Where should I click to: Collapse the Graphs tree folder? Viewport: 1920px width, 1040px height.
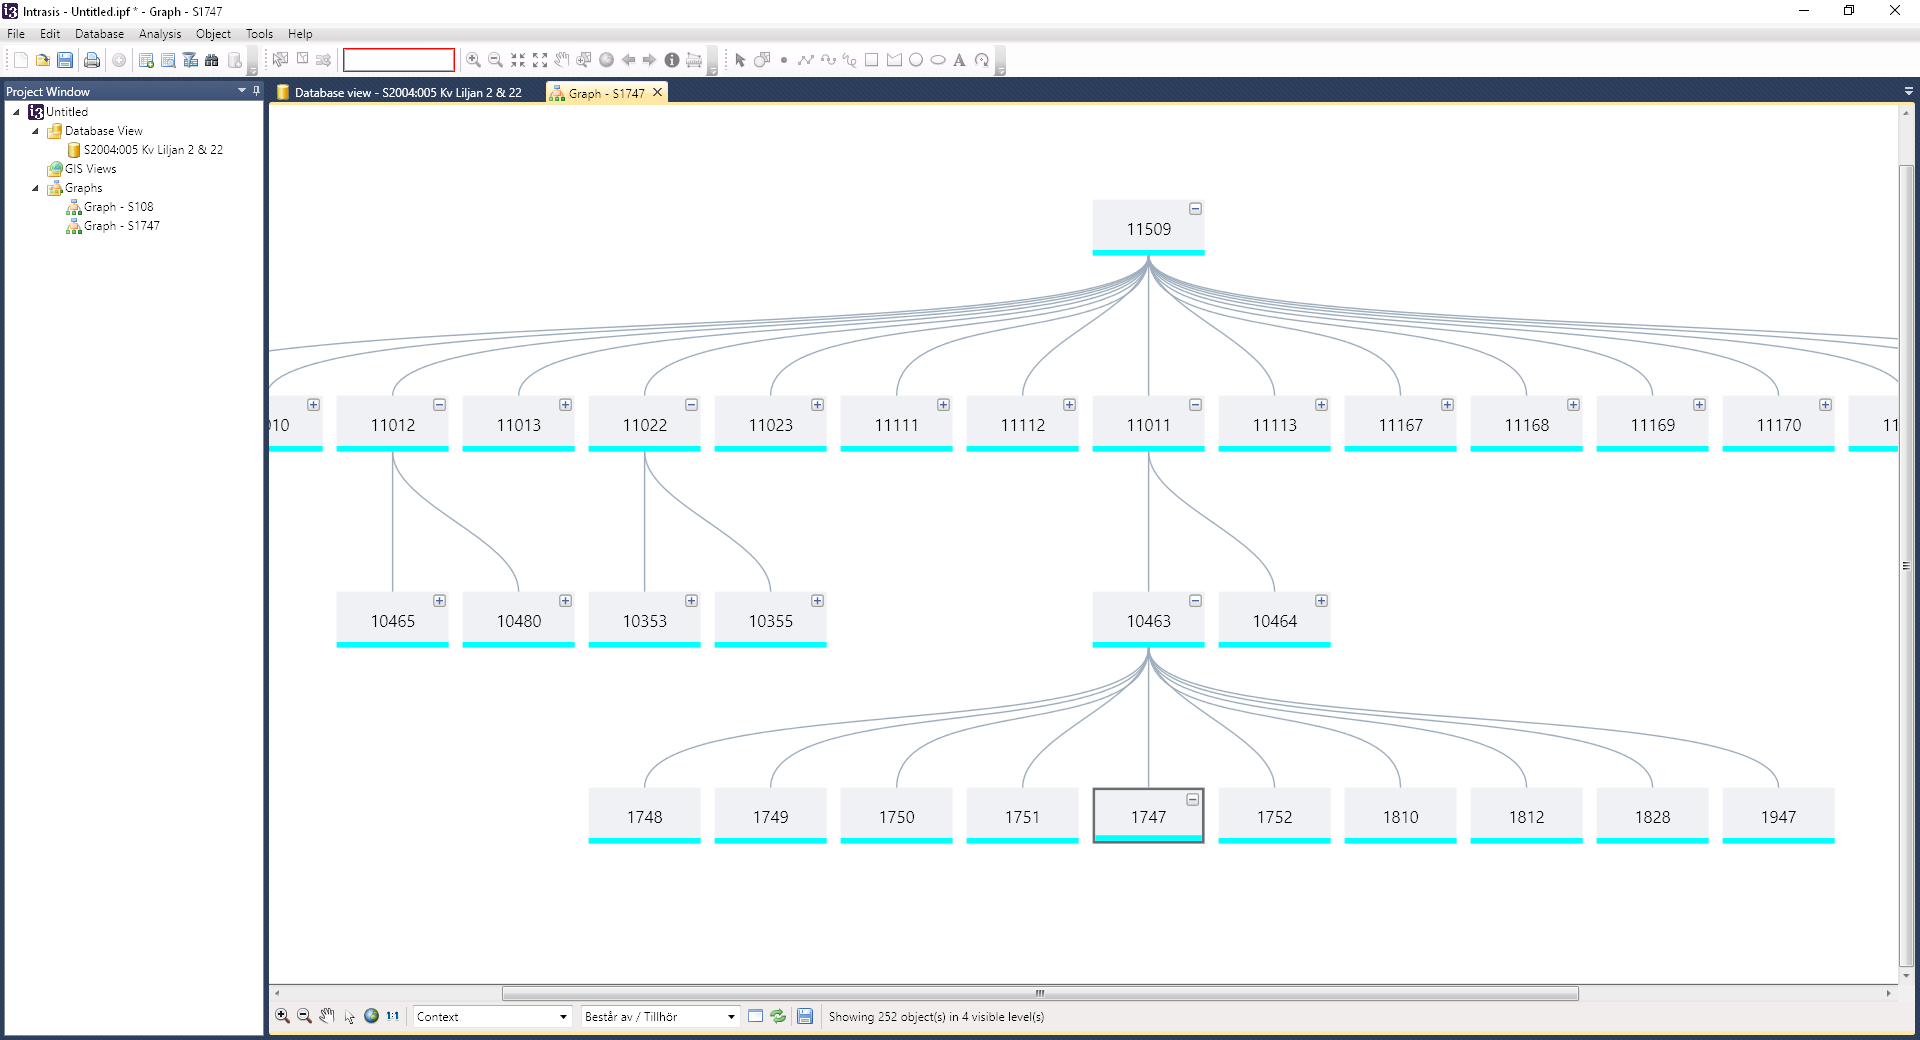(x=35, y=188)
